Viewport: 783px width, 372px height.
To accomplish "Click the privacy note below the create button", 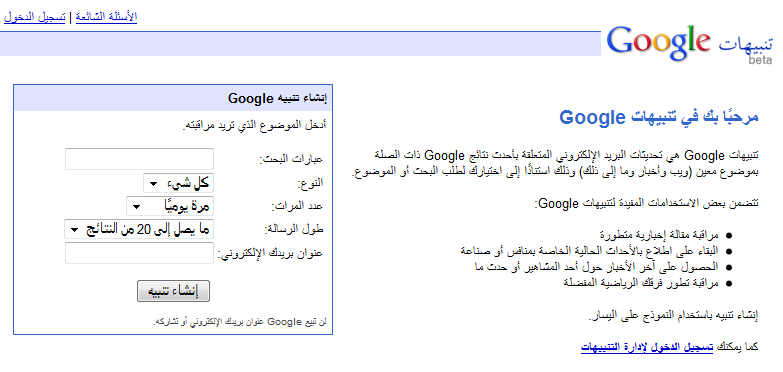I will pos(240,322).
